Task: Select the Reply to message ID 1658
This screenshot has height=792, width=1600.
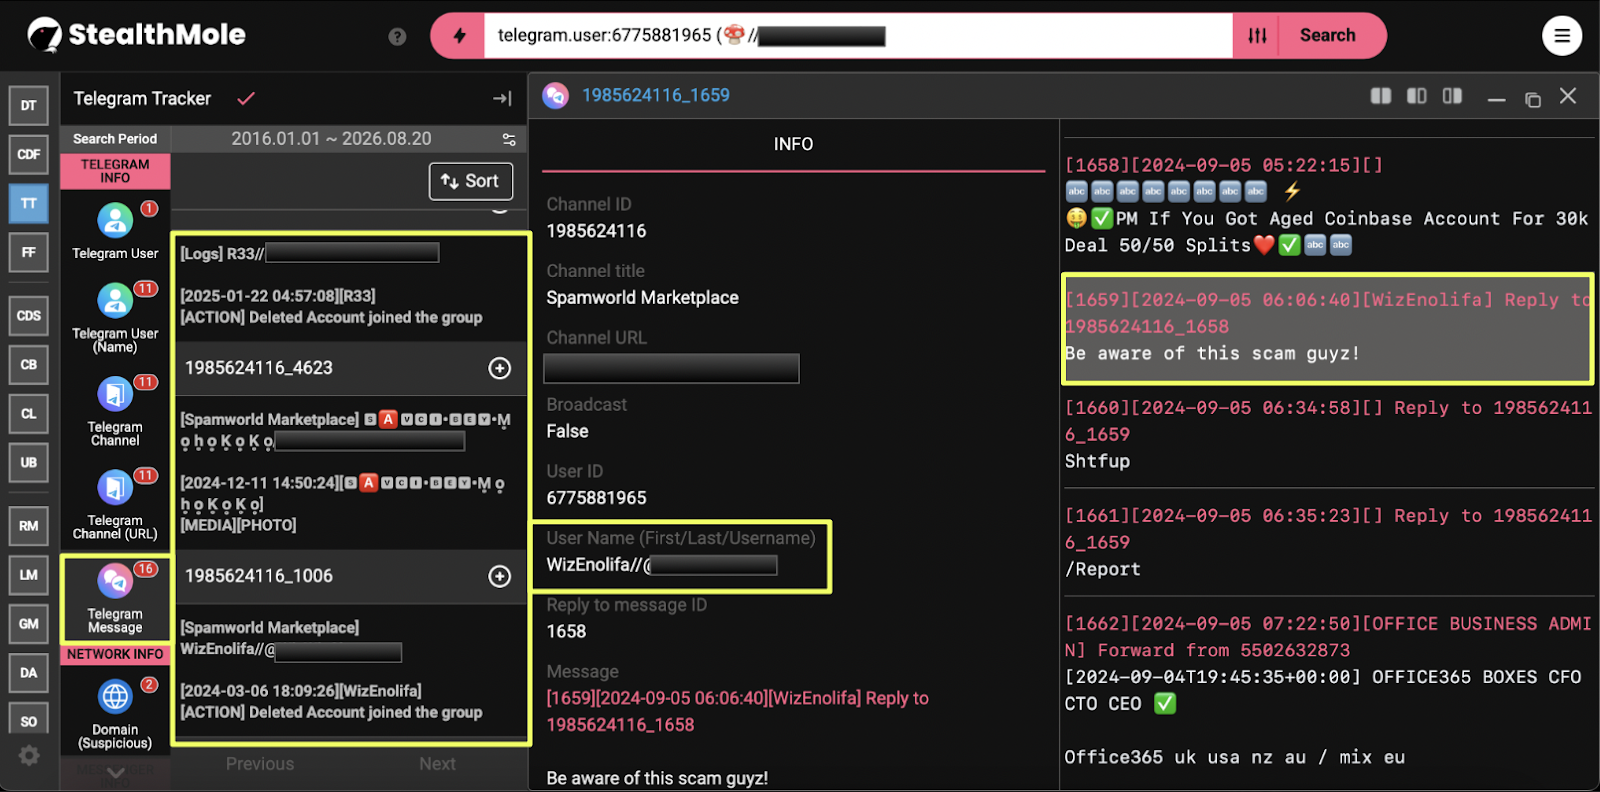Action: tap(566, 632)
